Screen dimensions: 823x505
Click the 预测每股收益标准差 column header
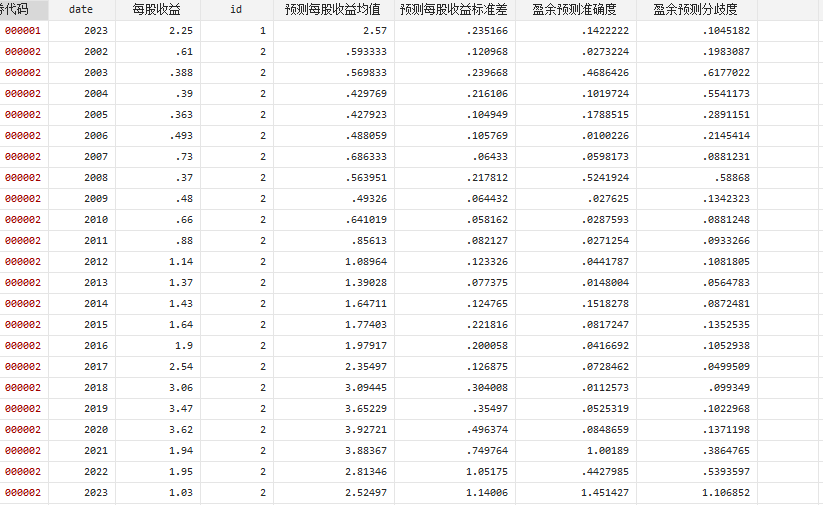(454, 9)
